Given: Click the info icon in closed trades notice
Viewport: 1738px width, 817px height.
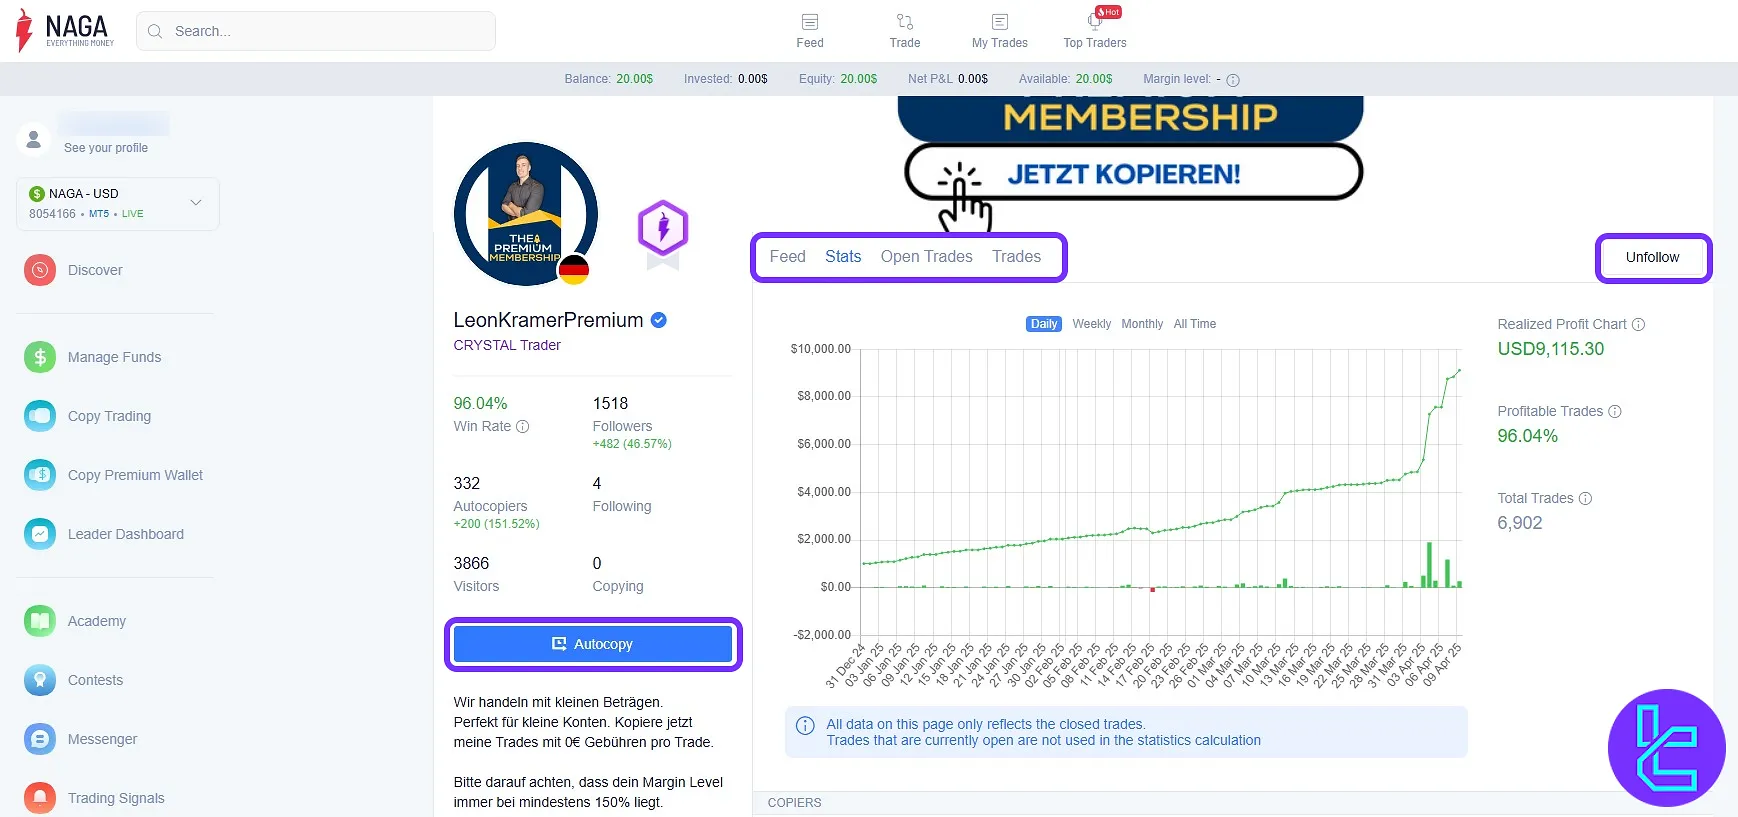Looking at the screenshot, I should tap(805, 726).
